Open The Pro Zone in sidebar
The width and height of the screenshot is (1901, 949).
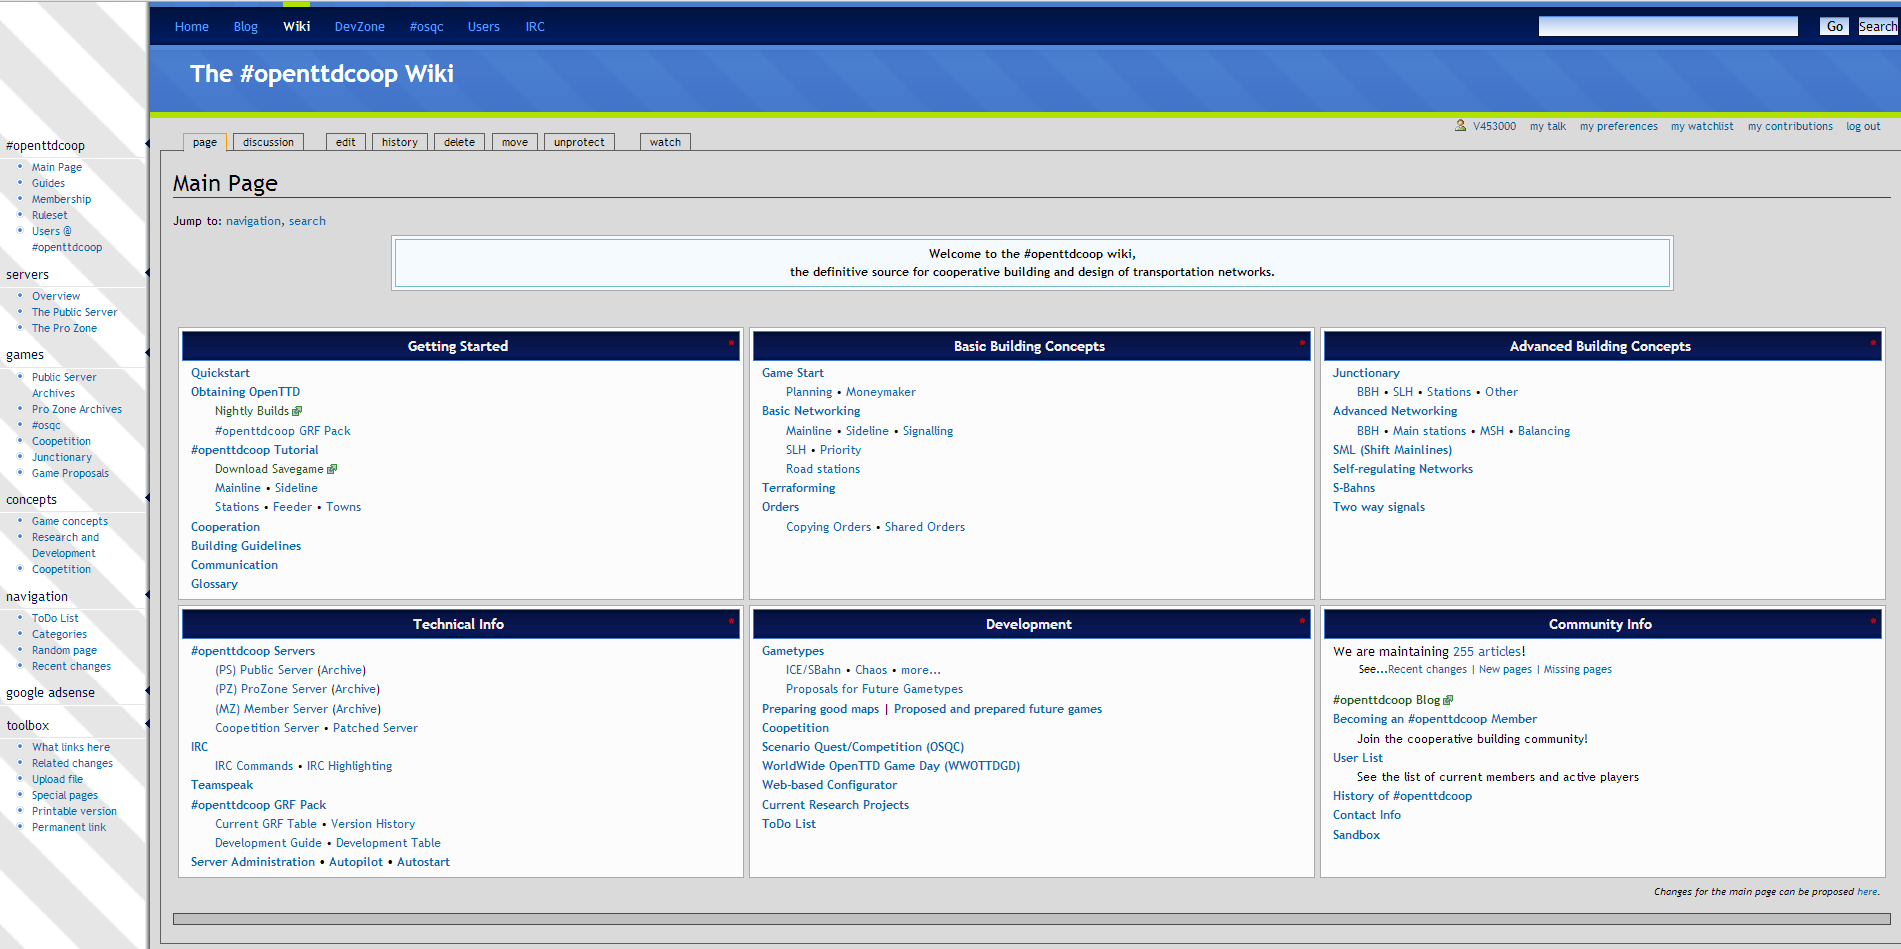coord(65,328)
